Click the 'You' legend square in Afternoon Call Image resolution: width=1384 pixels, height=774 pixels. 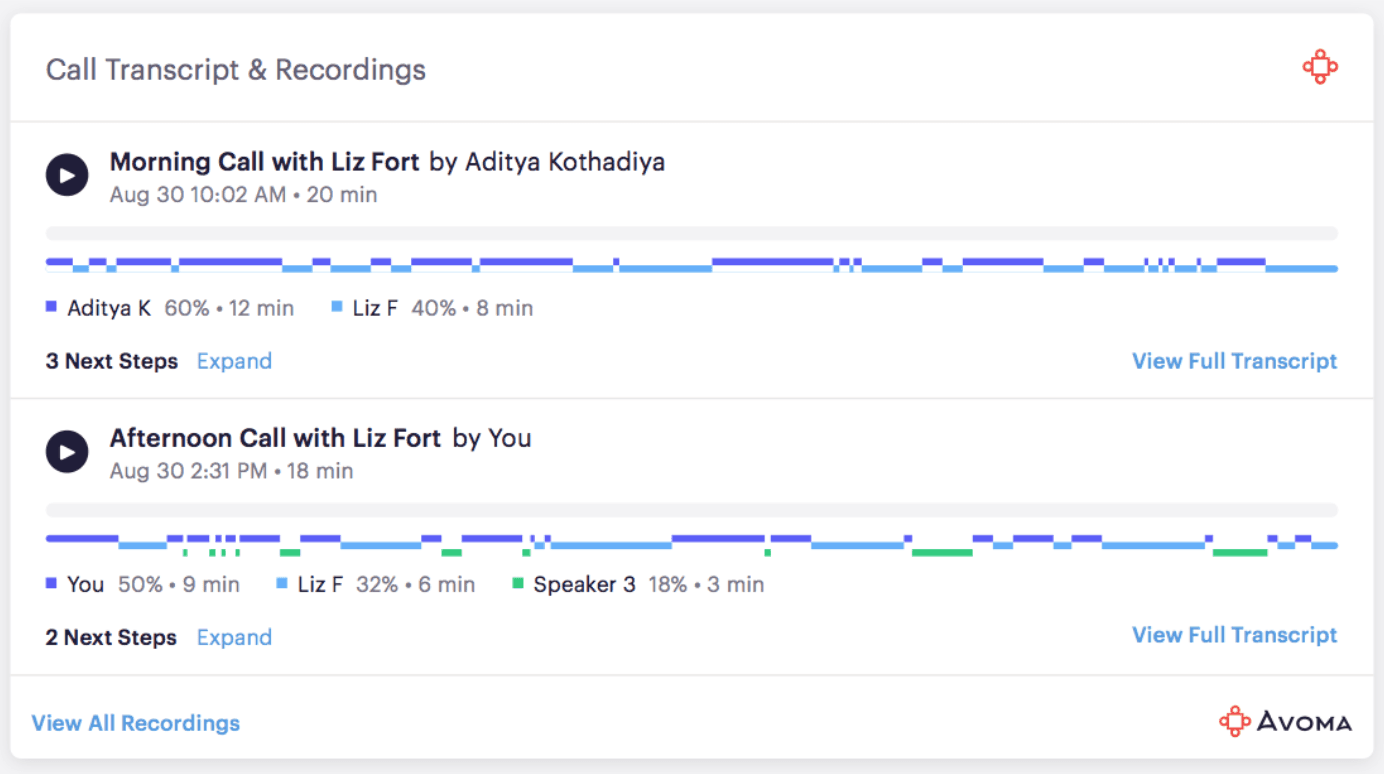(x=52, y=584)
